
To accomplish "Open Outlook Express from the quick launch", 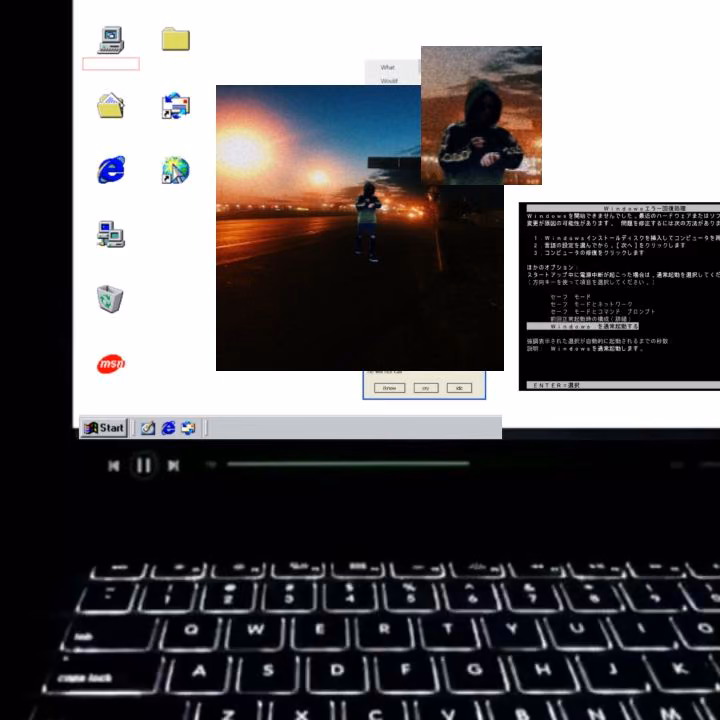I will click(x=188, y=428).
